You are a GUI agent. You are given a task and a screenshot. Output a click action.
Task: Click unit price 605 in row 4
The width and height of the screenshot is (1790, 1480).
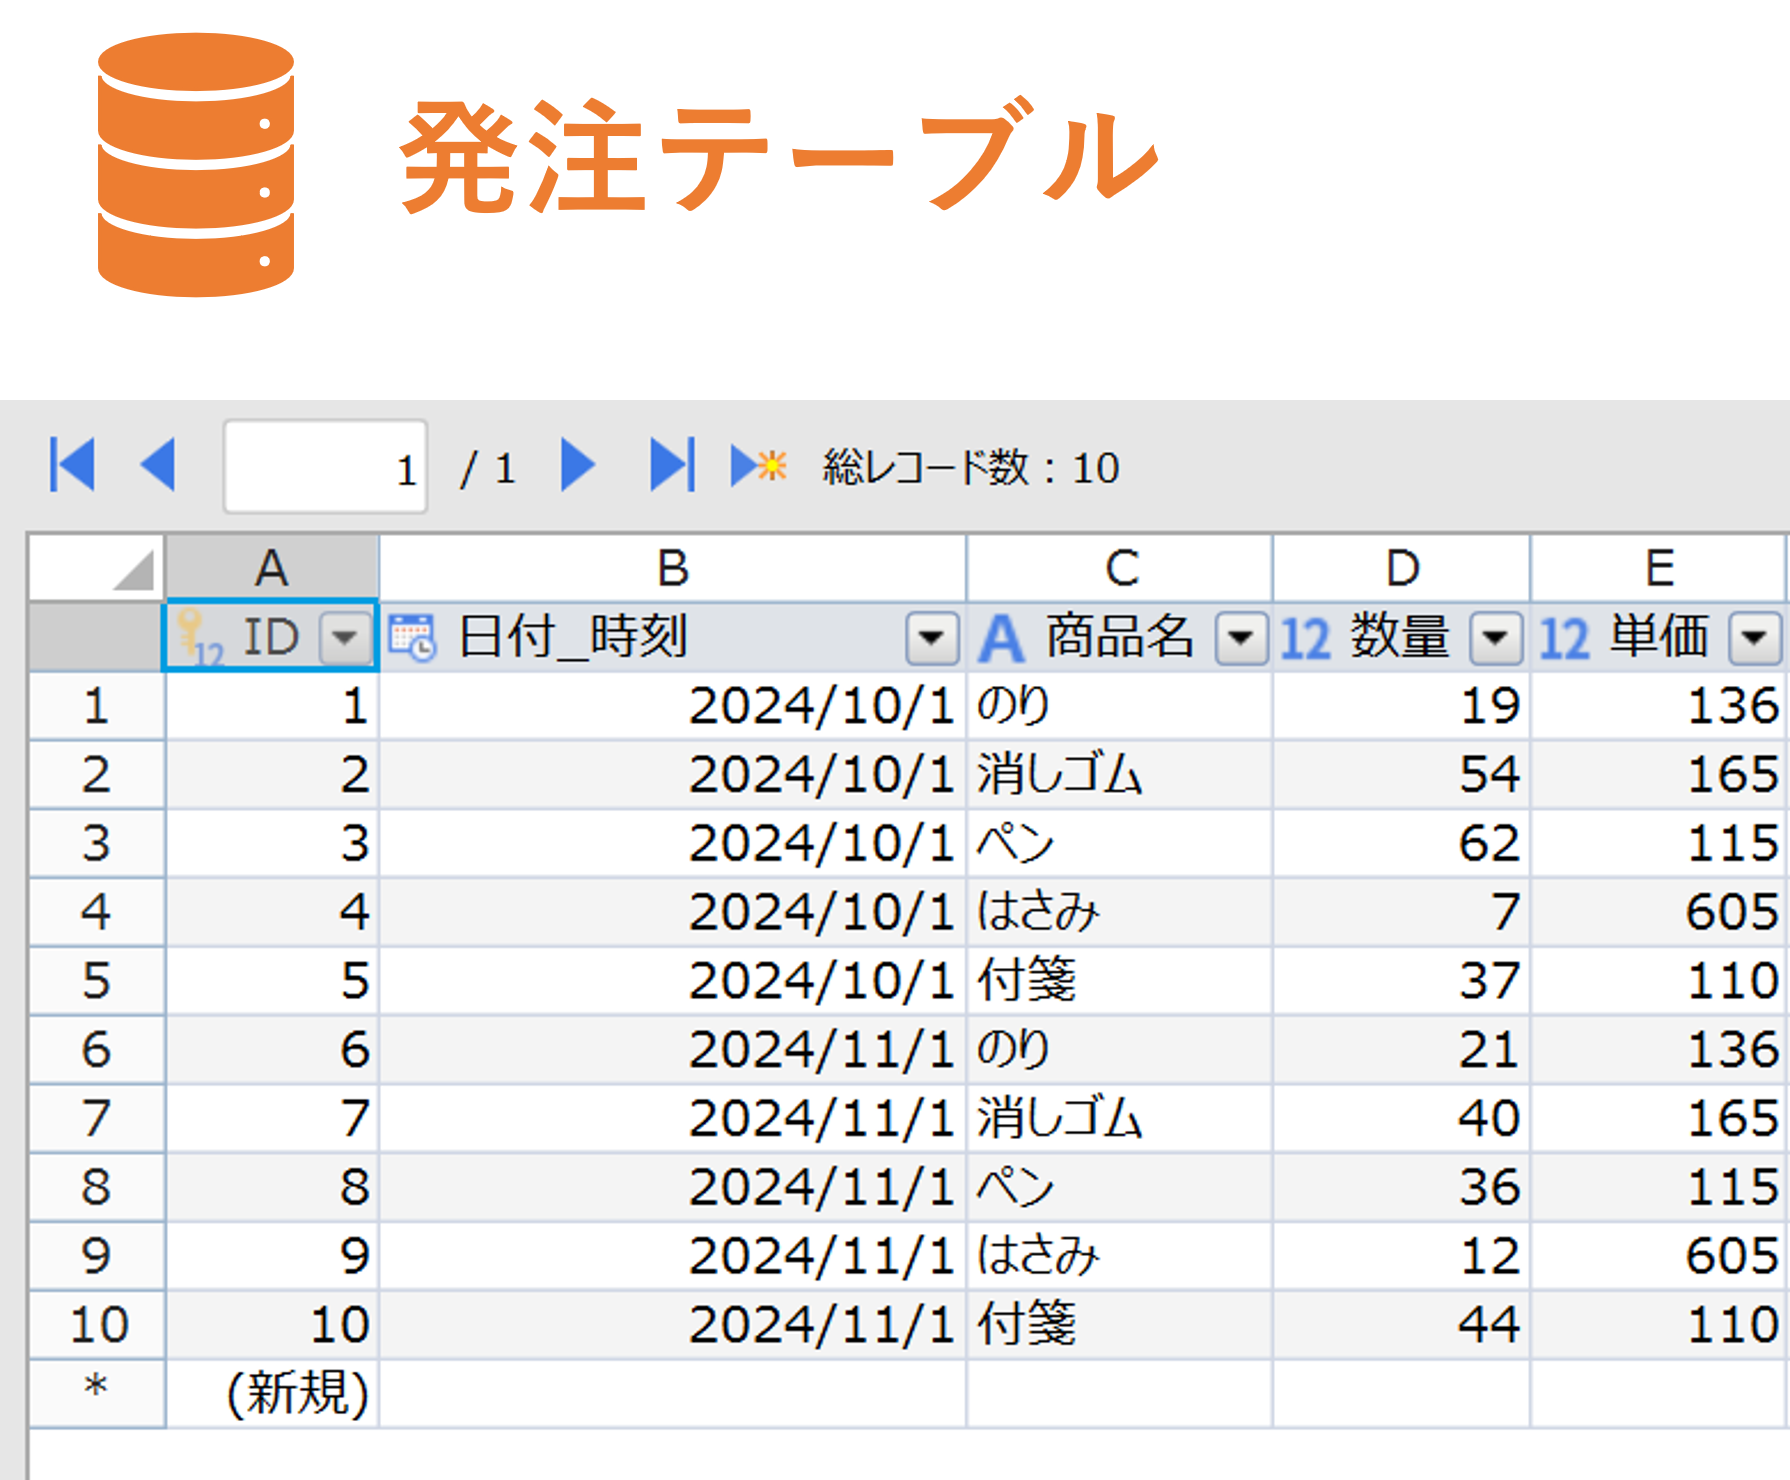coord(1660,912)
